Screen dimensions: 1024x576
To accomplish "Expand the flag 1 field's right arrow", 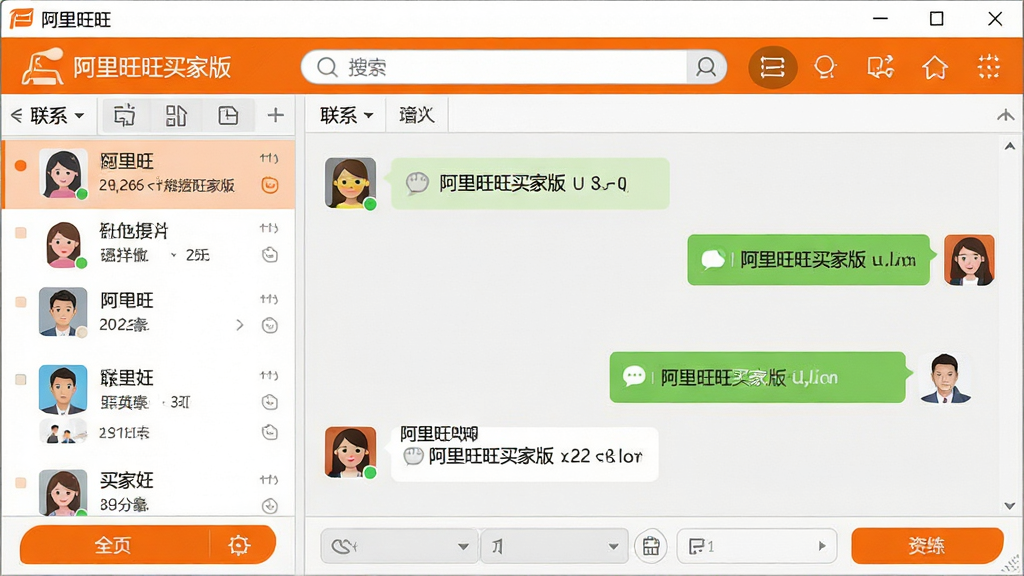I will (822, 546).
